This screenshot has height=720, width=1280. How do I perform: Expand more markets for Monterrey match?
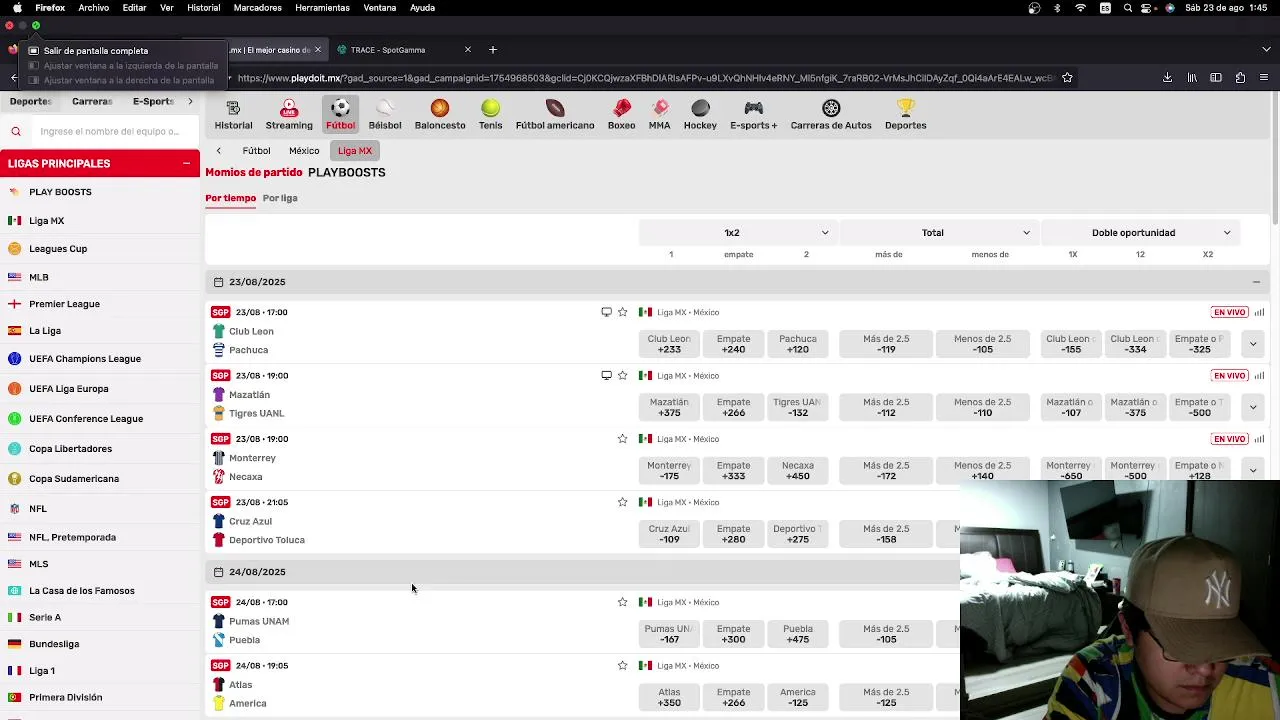(x=1253, y=469)
